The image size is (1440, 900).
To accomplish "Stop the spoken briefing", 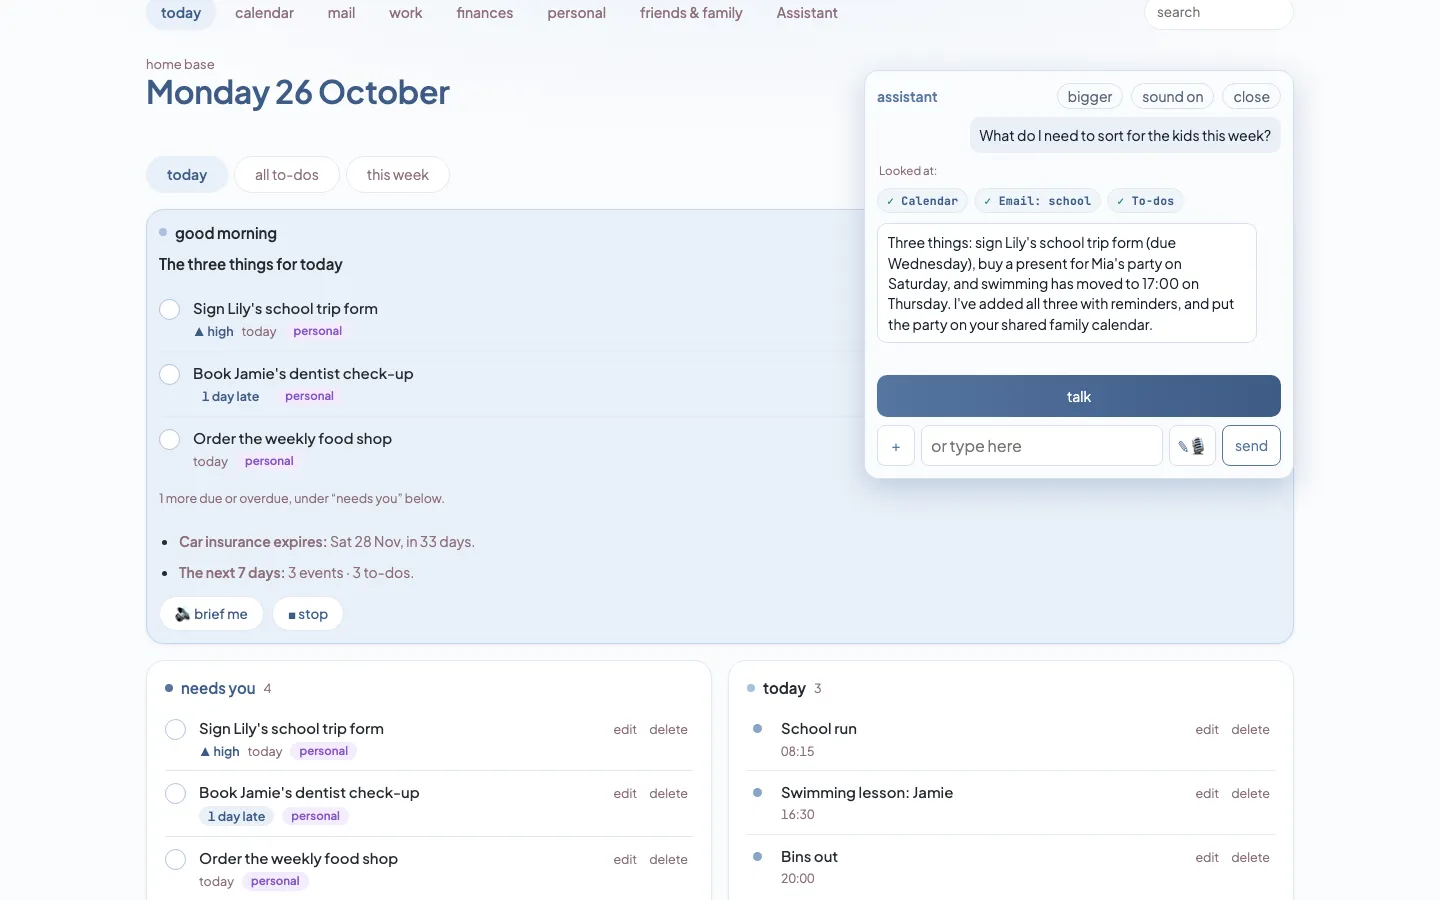I will [308, 614].
